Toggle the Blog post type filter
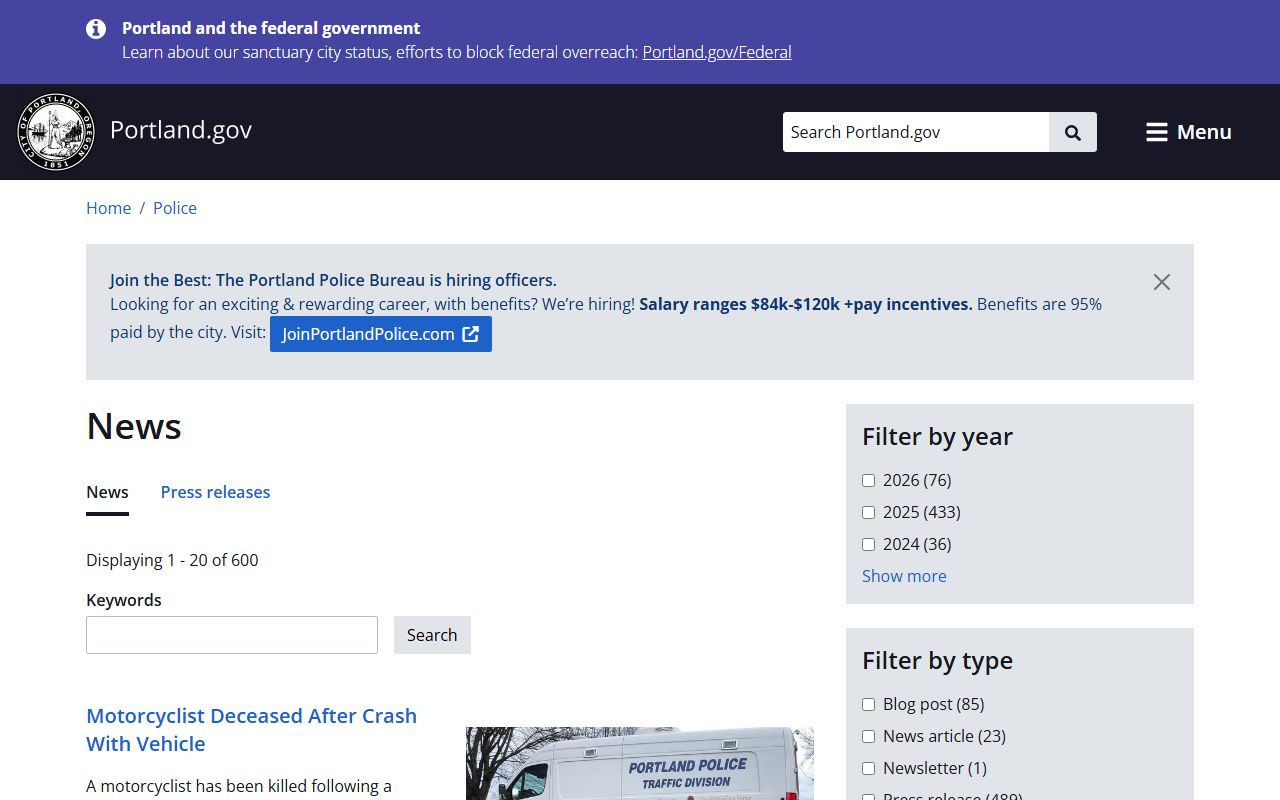1280x800 pixels. pos(868,705)
